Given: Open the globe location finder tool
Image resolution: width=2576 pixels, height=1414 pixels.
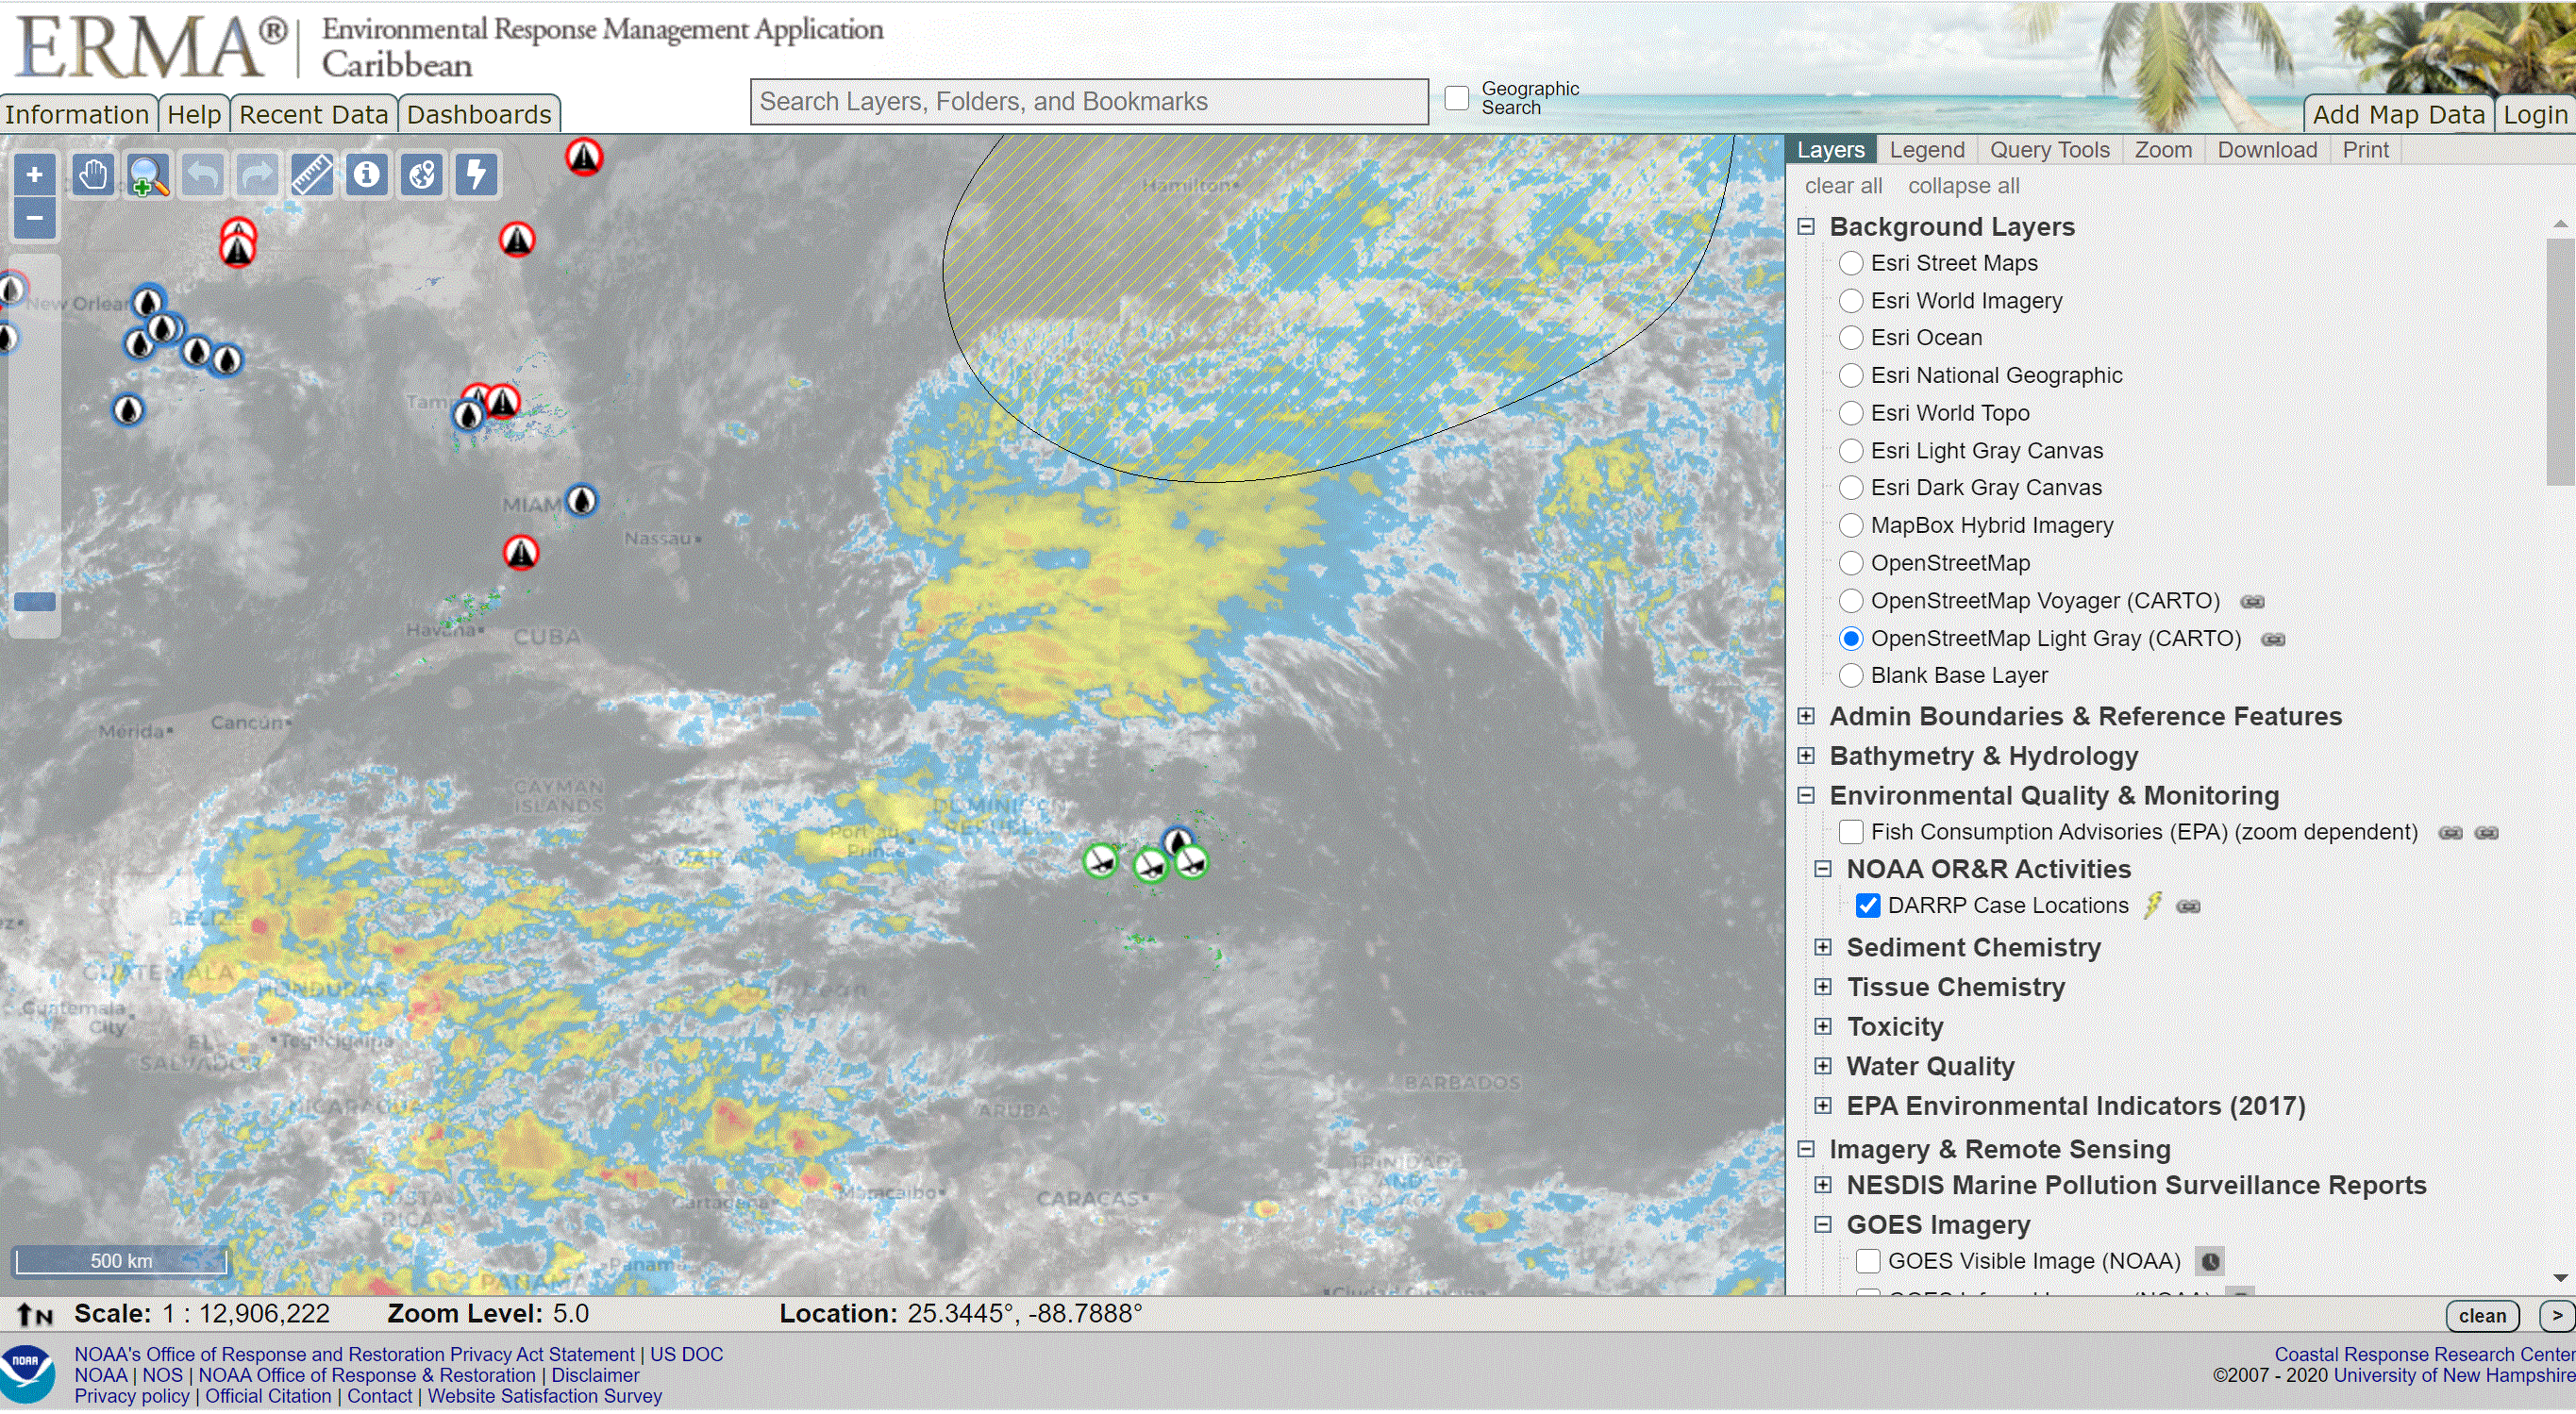Looking at the screenshot, I should (x=422, y=175).
